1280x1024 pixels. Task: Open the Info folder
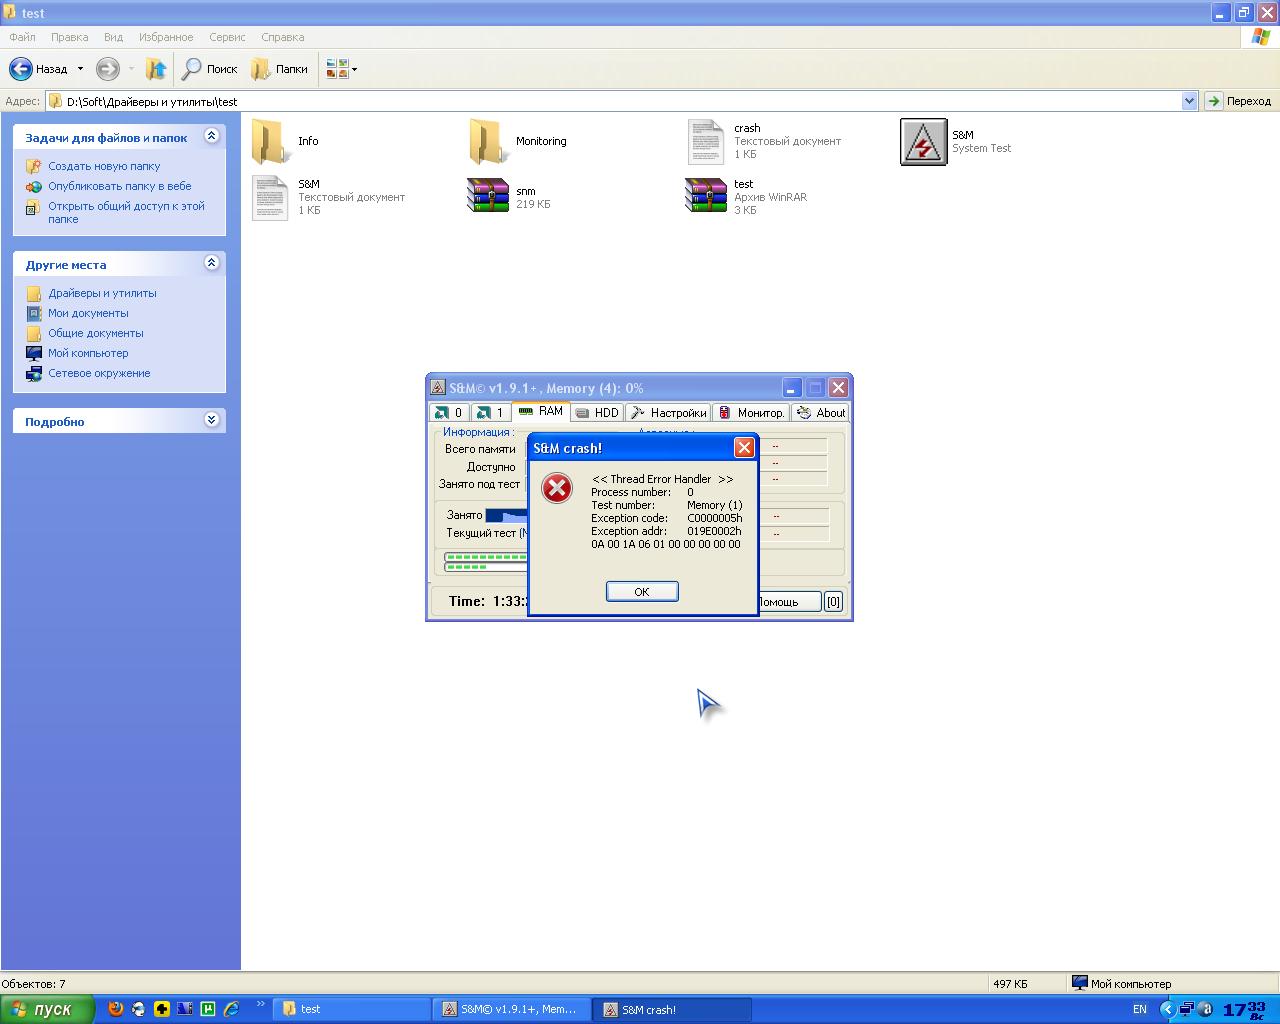click(270, 142)
